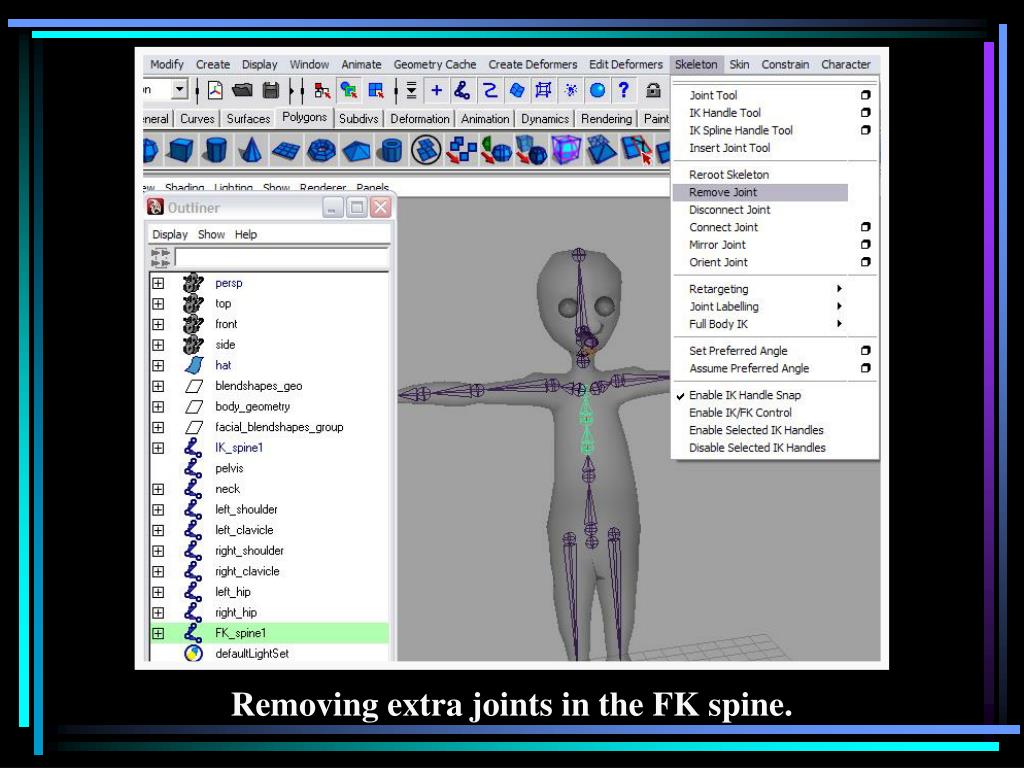Click the Open Scene folder icon
Image resolution: width=1024 pixels, height=768 pixels.
(x=242, y=90)
